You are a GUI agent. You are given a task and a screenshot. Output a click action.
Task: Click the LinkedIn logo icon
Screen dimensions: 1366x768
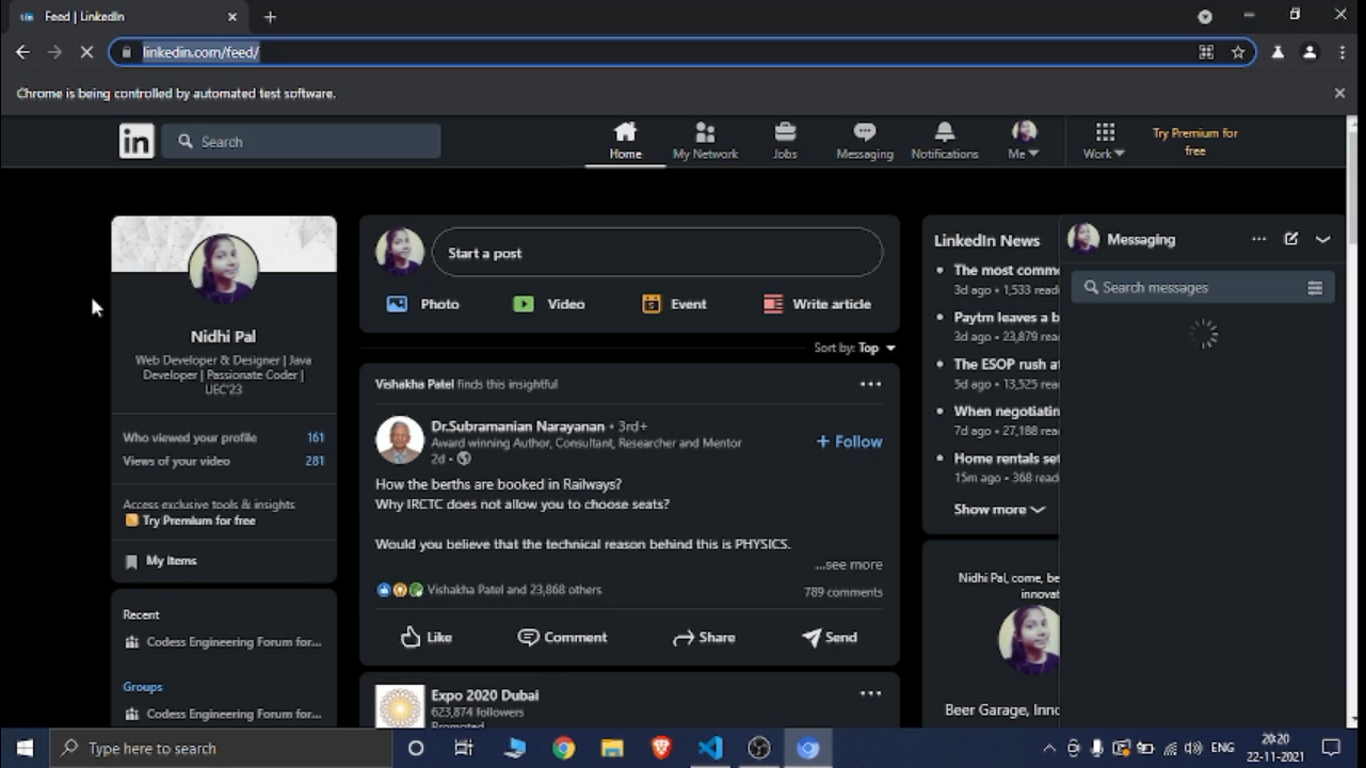click(x=137, y=141)
